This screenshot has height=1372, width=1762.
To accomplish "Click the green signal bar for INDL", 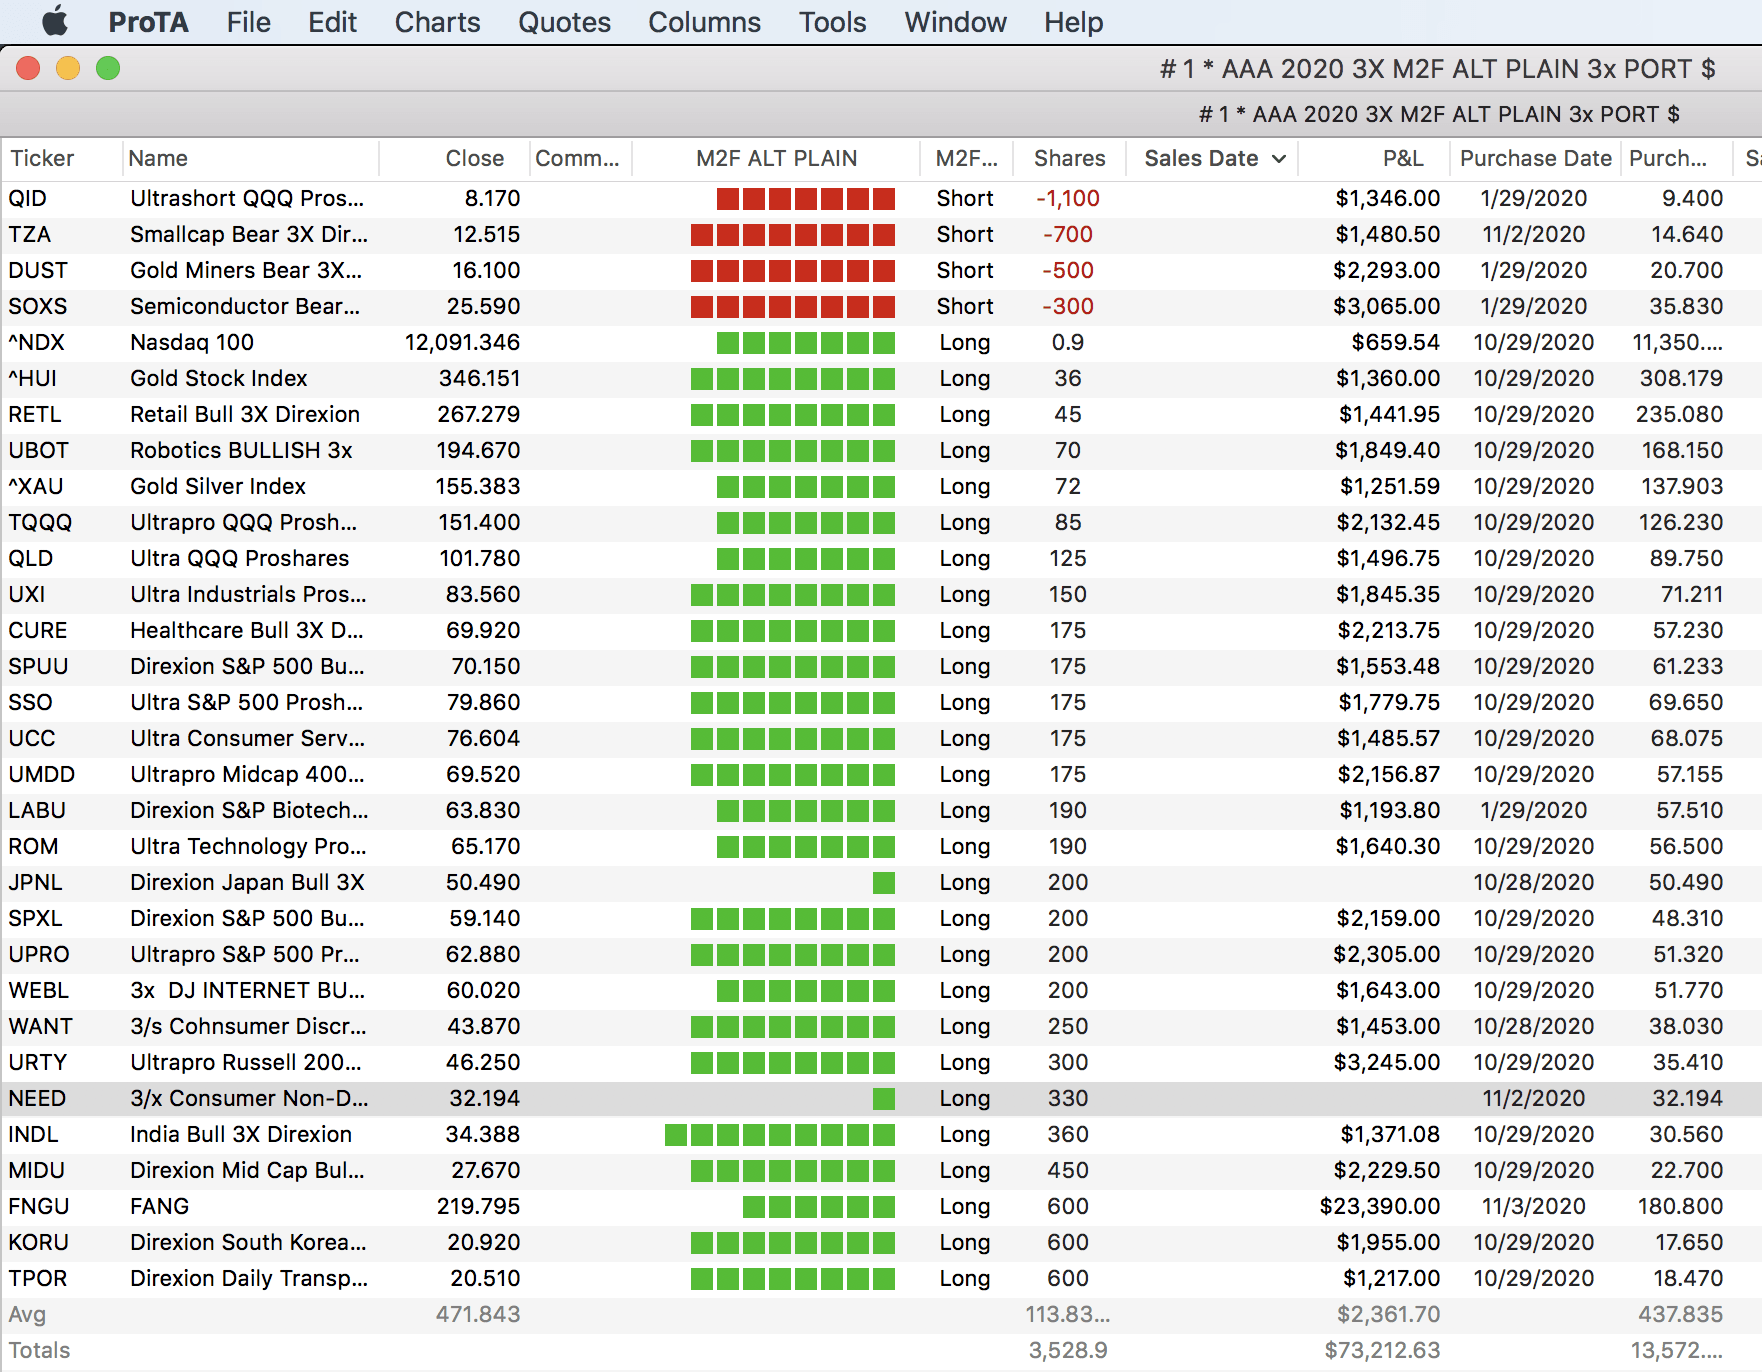I will point(779,1134).
